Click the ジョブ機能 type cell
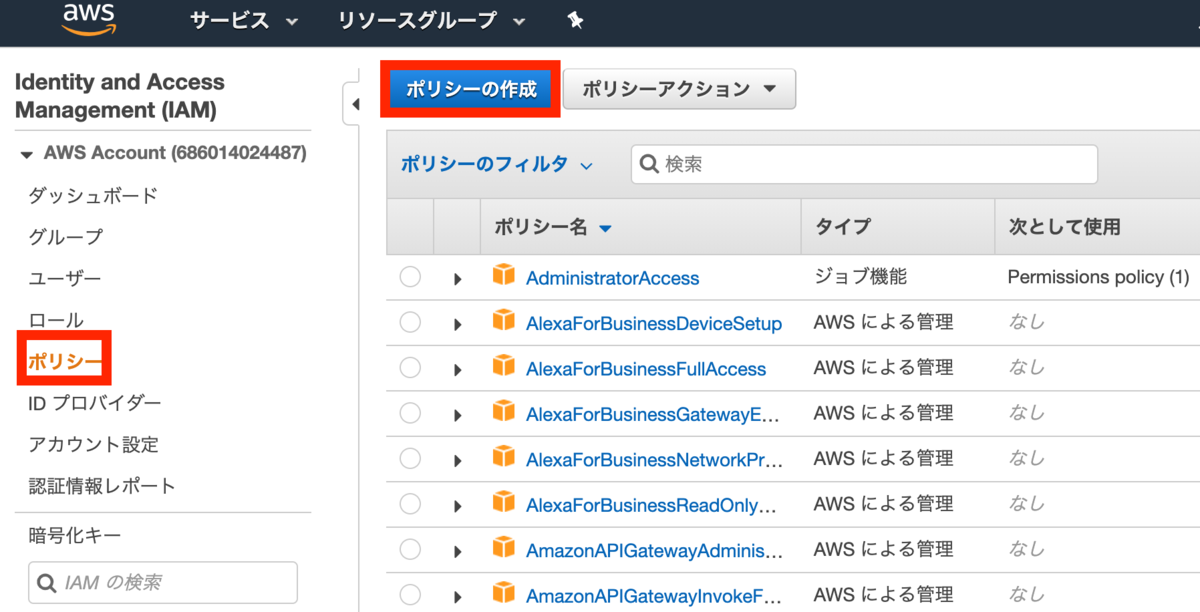Screen dimensions: 1200x612 click(861, 277)
